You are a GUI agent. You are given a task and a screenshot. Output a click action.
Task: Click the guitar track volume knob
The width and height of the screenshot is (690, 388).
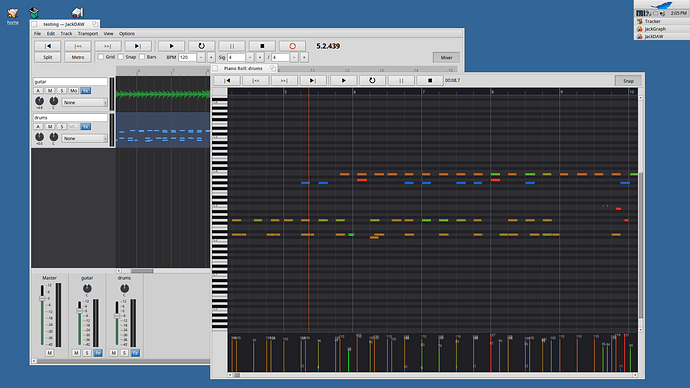pos(40,101)
